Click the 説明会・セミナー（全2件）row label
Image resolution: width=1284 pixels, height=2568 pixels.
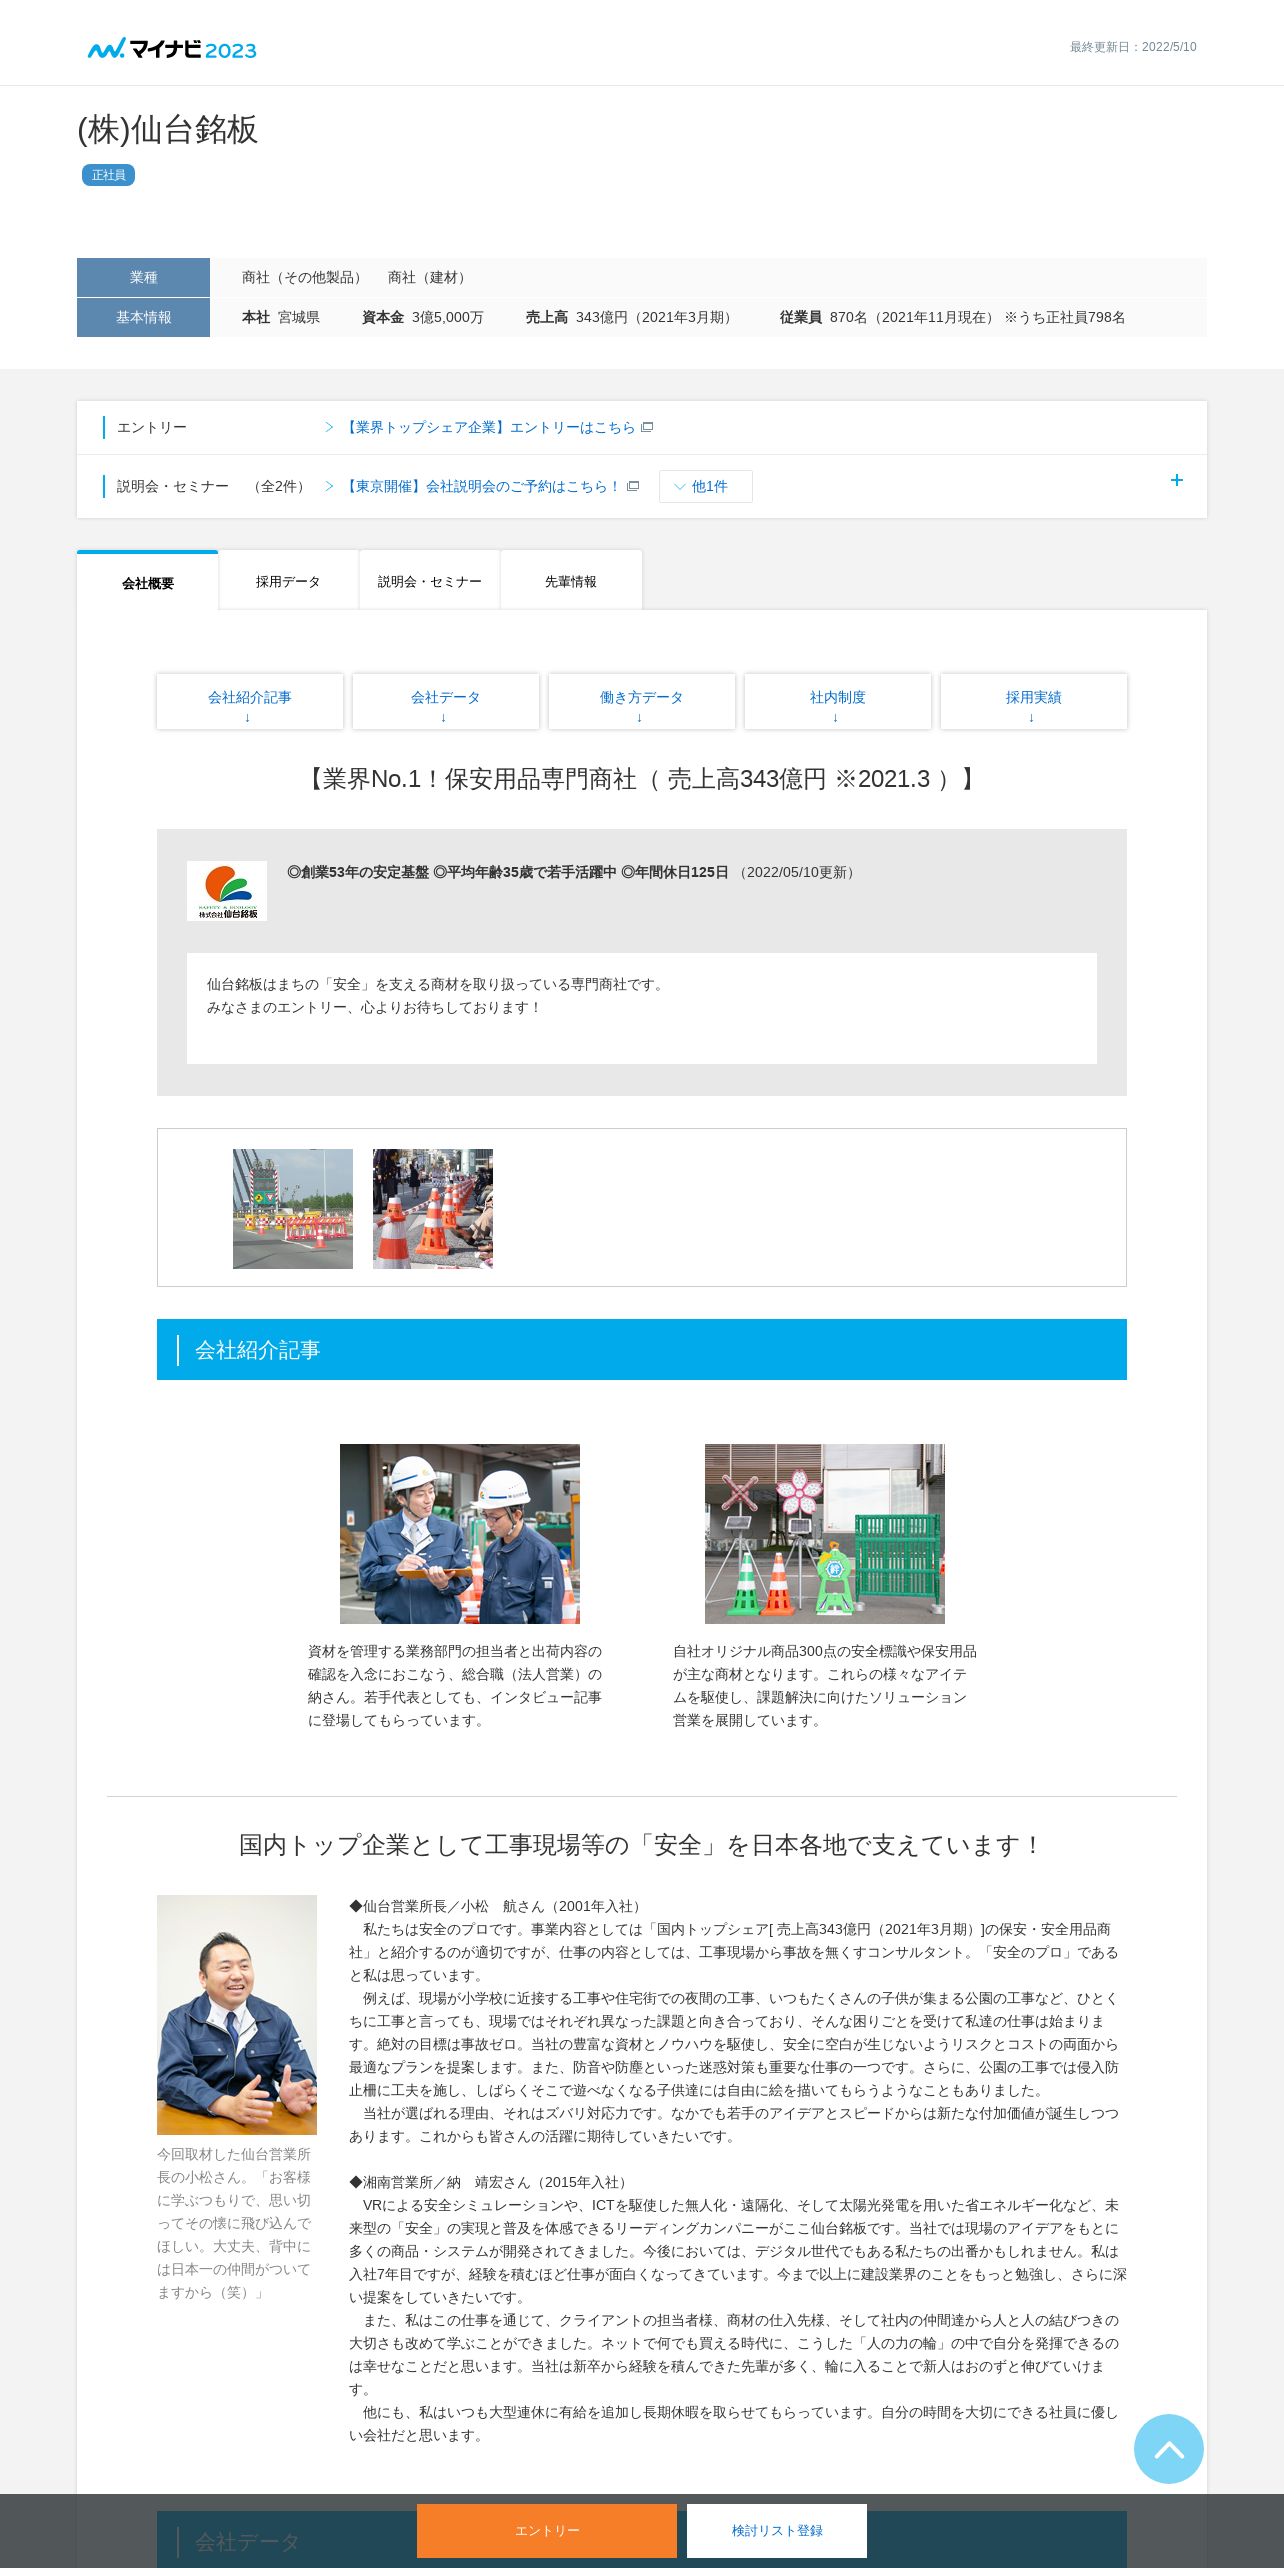click(210, 486)
